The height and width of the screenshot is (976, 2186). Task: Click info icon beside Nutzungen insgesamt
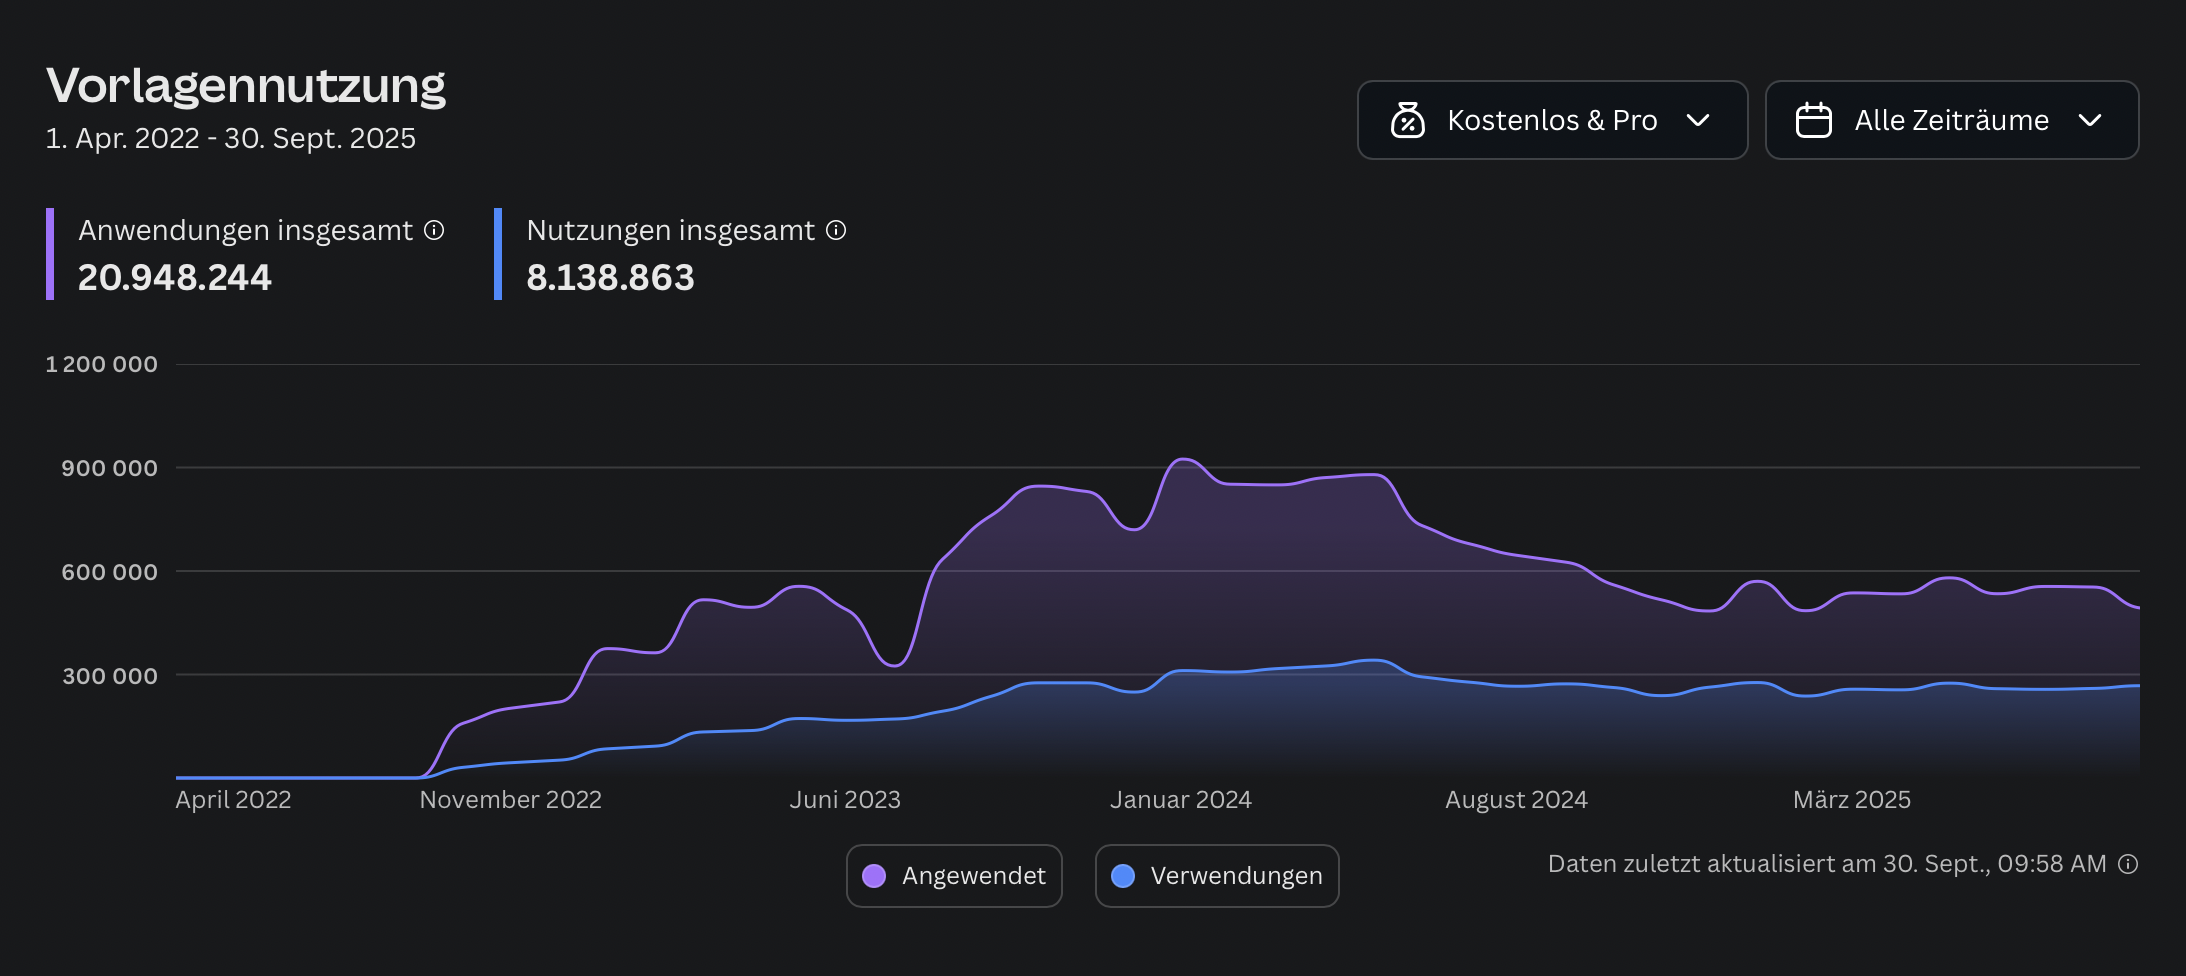(836, 230)
